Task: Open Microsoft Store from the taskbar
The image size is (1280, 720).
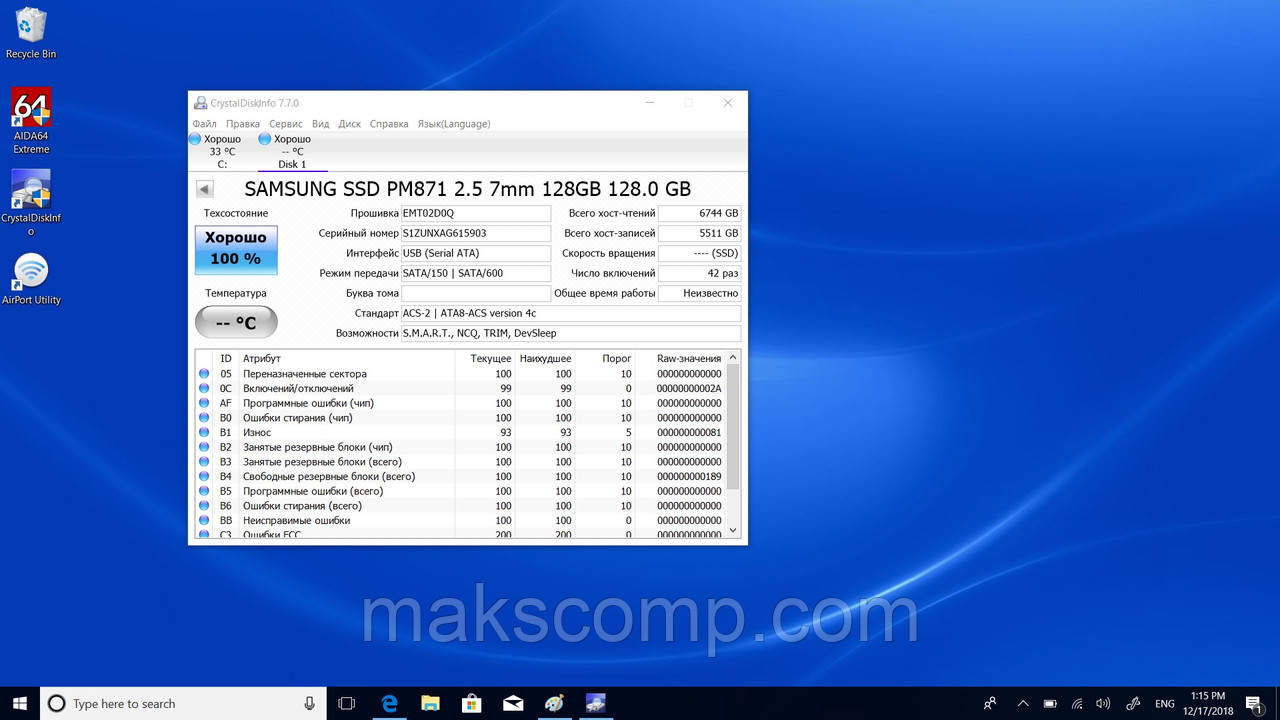Action: click(x=471, y=703)
